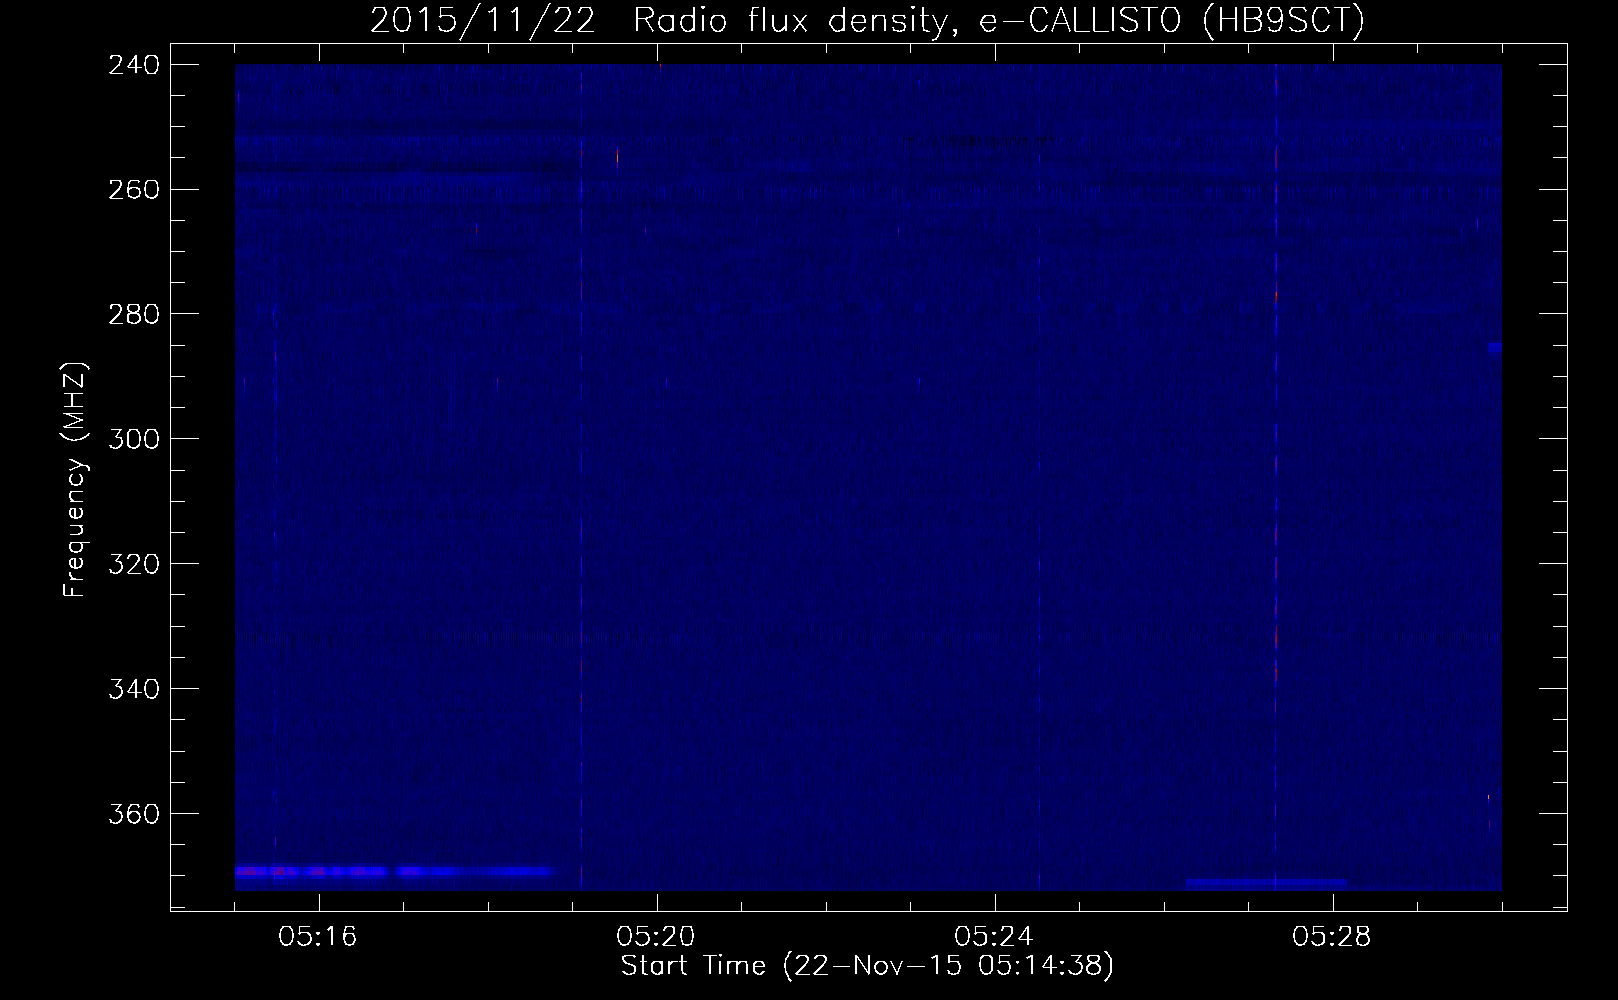
Task: Click the 320 frequency tick label
Action: (x=134, y=564)
